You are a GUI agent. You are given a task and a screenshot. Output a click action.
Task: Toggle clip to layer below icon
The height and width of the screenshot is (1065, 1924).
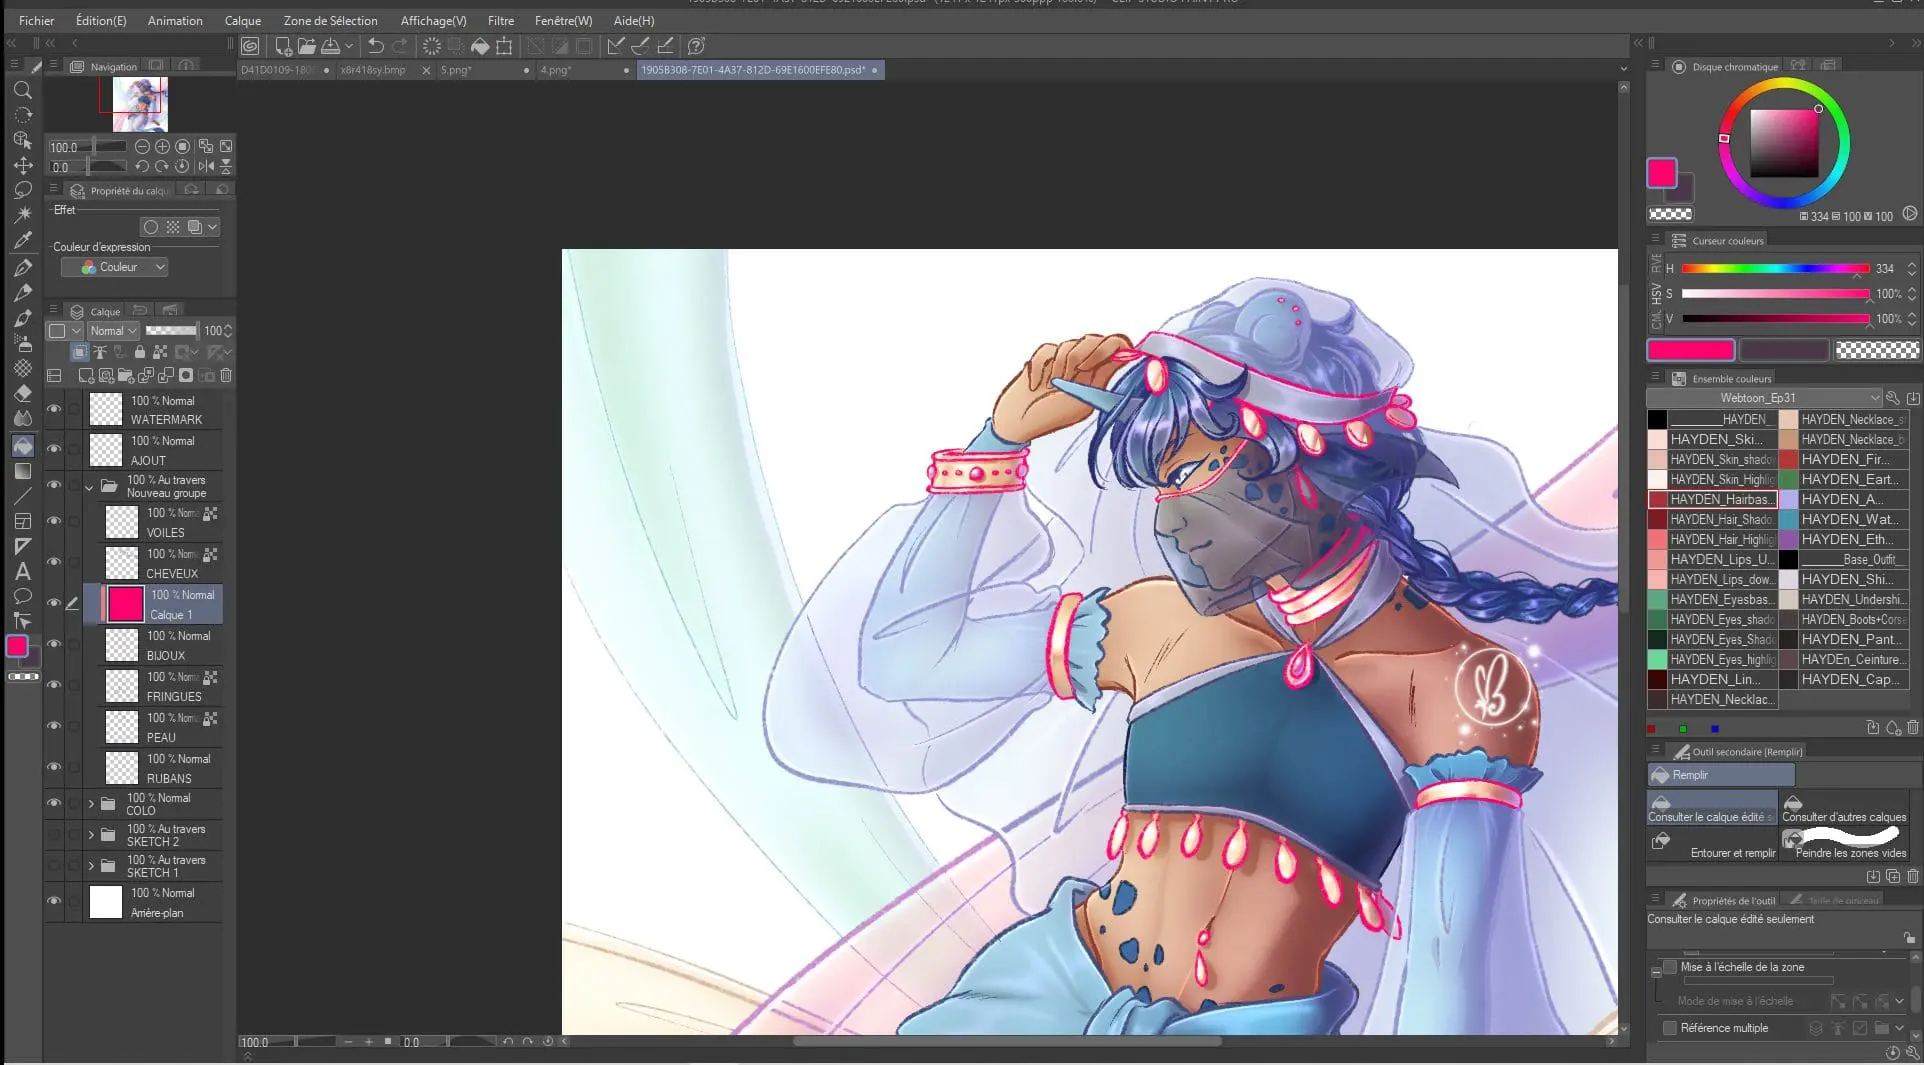click(x=79, y=352)
